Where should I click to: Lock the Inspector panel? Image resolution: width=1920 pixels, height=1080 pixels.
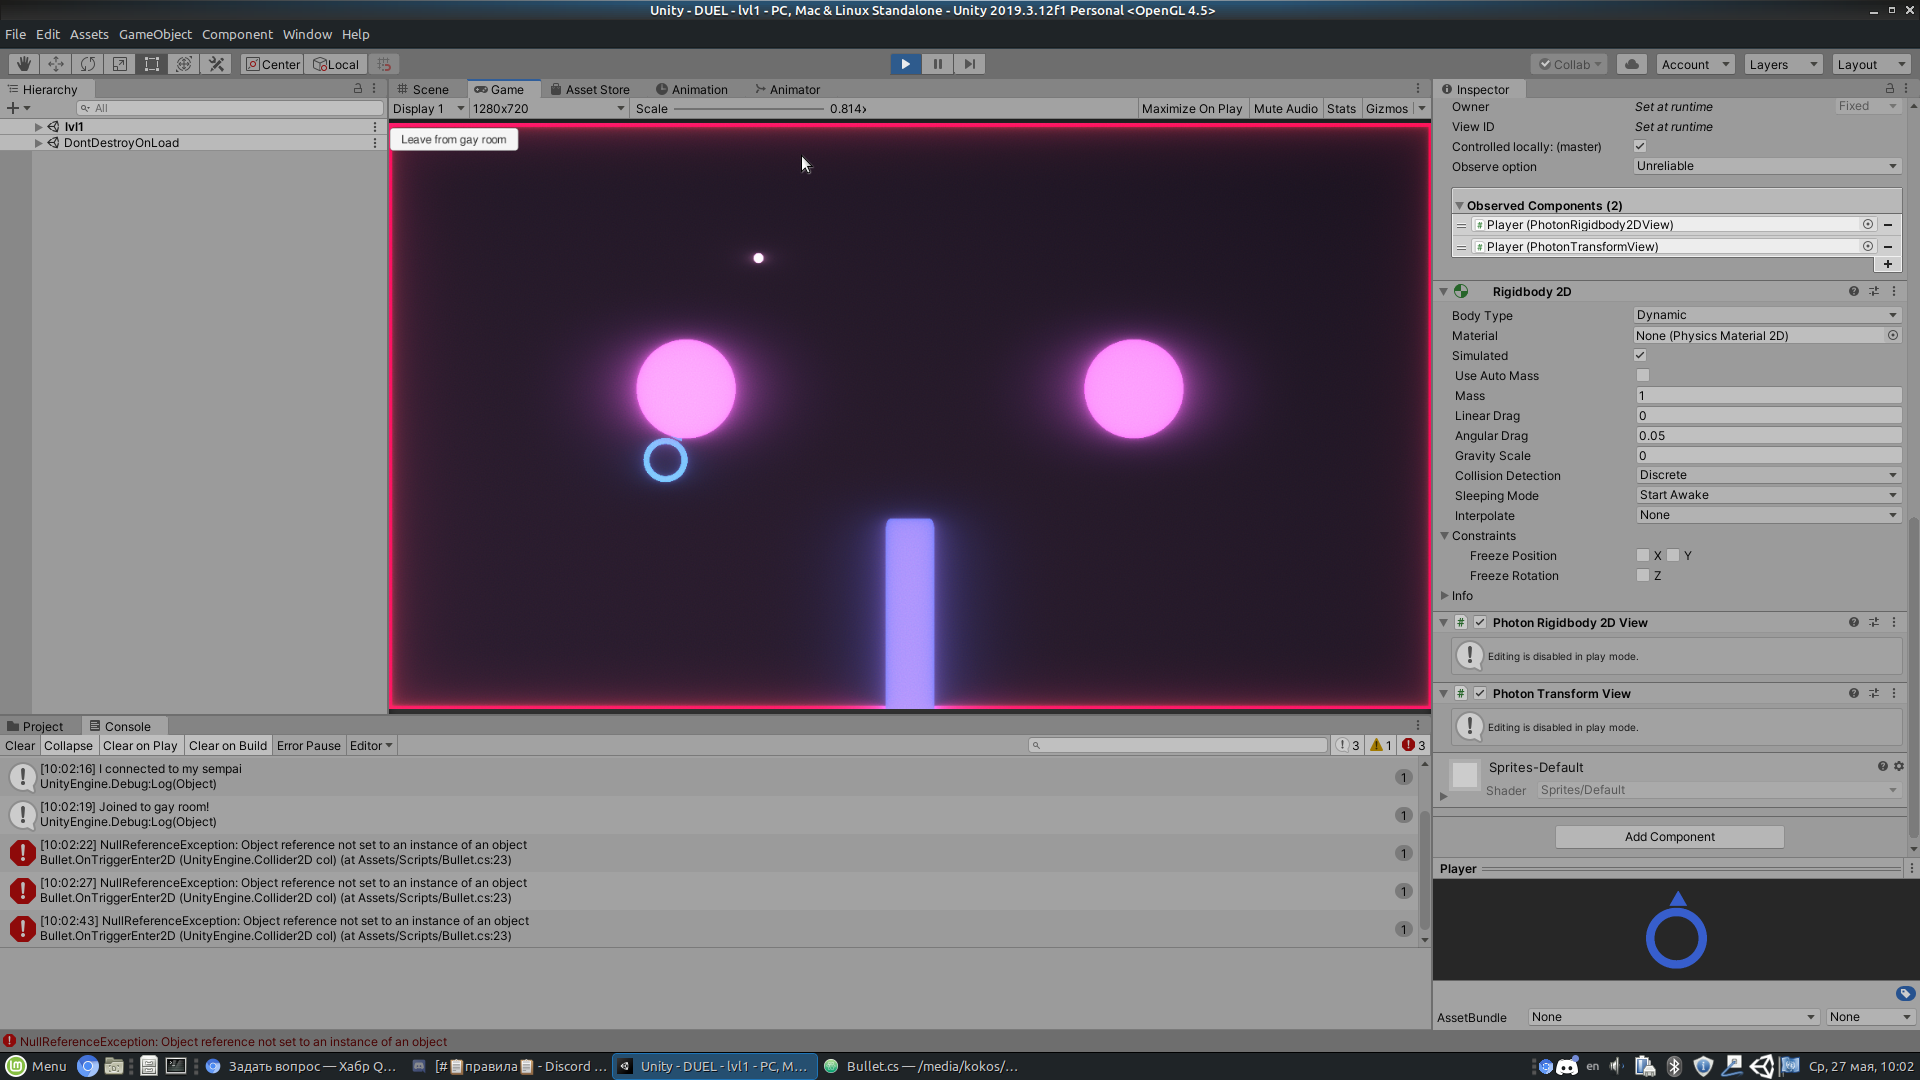tap(1889, 89)
